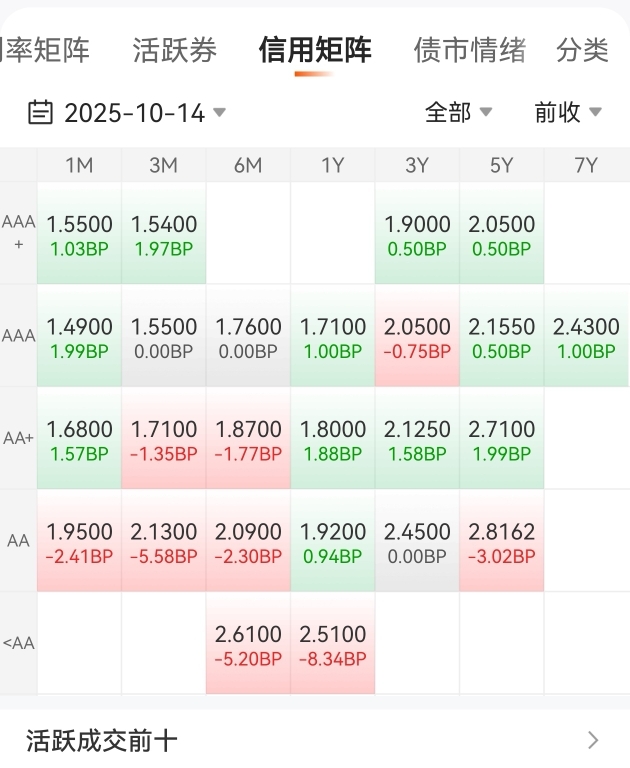
Task: Tap the AA+ 5Y cell showing 2.7100
Action: [x=502, y=439]
